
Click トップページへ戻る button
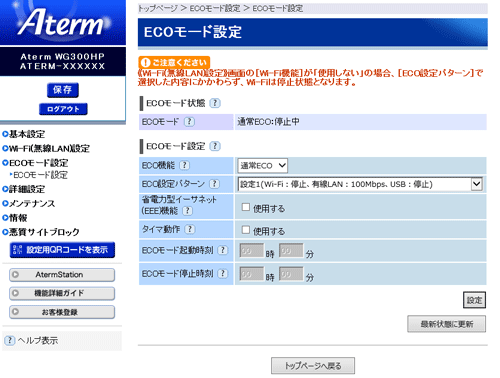click(313, 366)
